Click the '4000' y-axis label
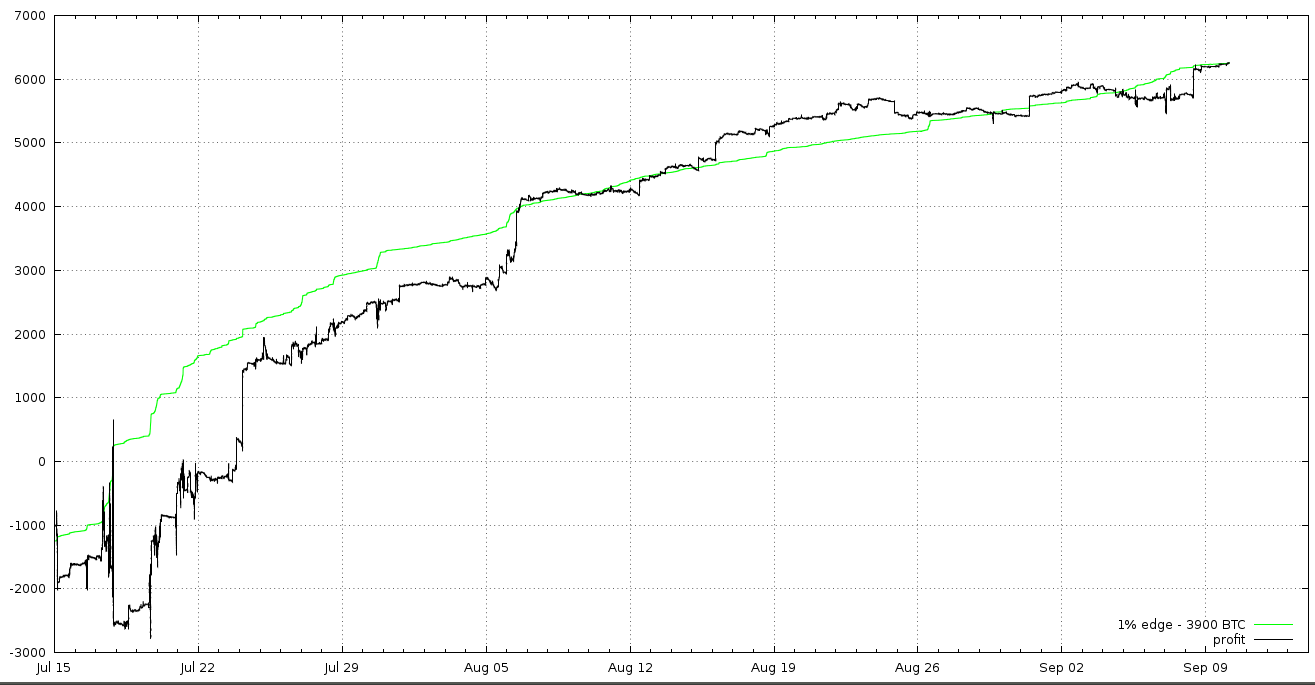The width and height of the screenshot is (1315, 685). click(31, 207)
